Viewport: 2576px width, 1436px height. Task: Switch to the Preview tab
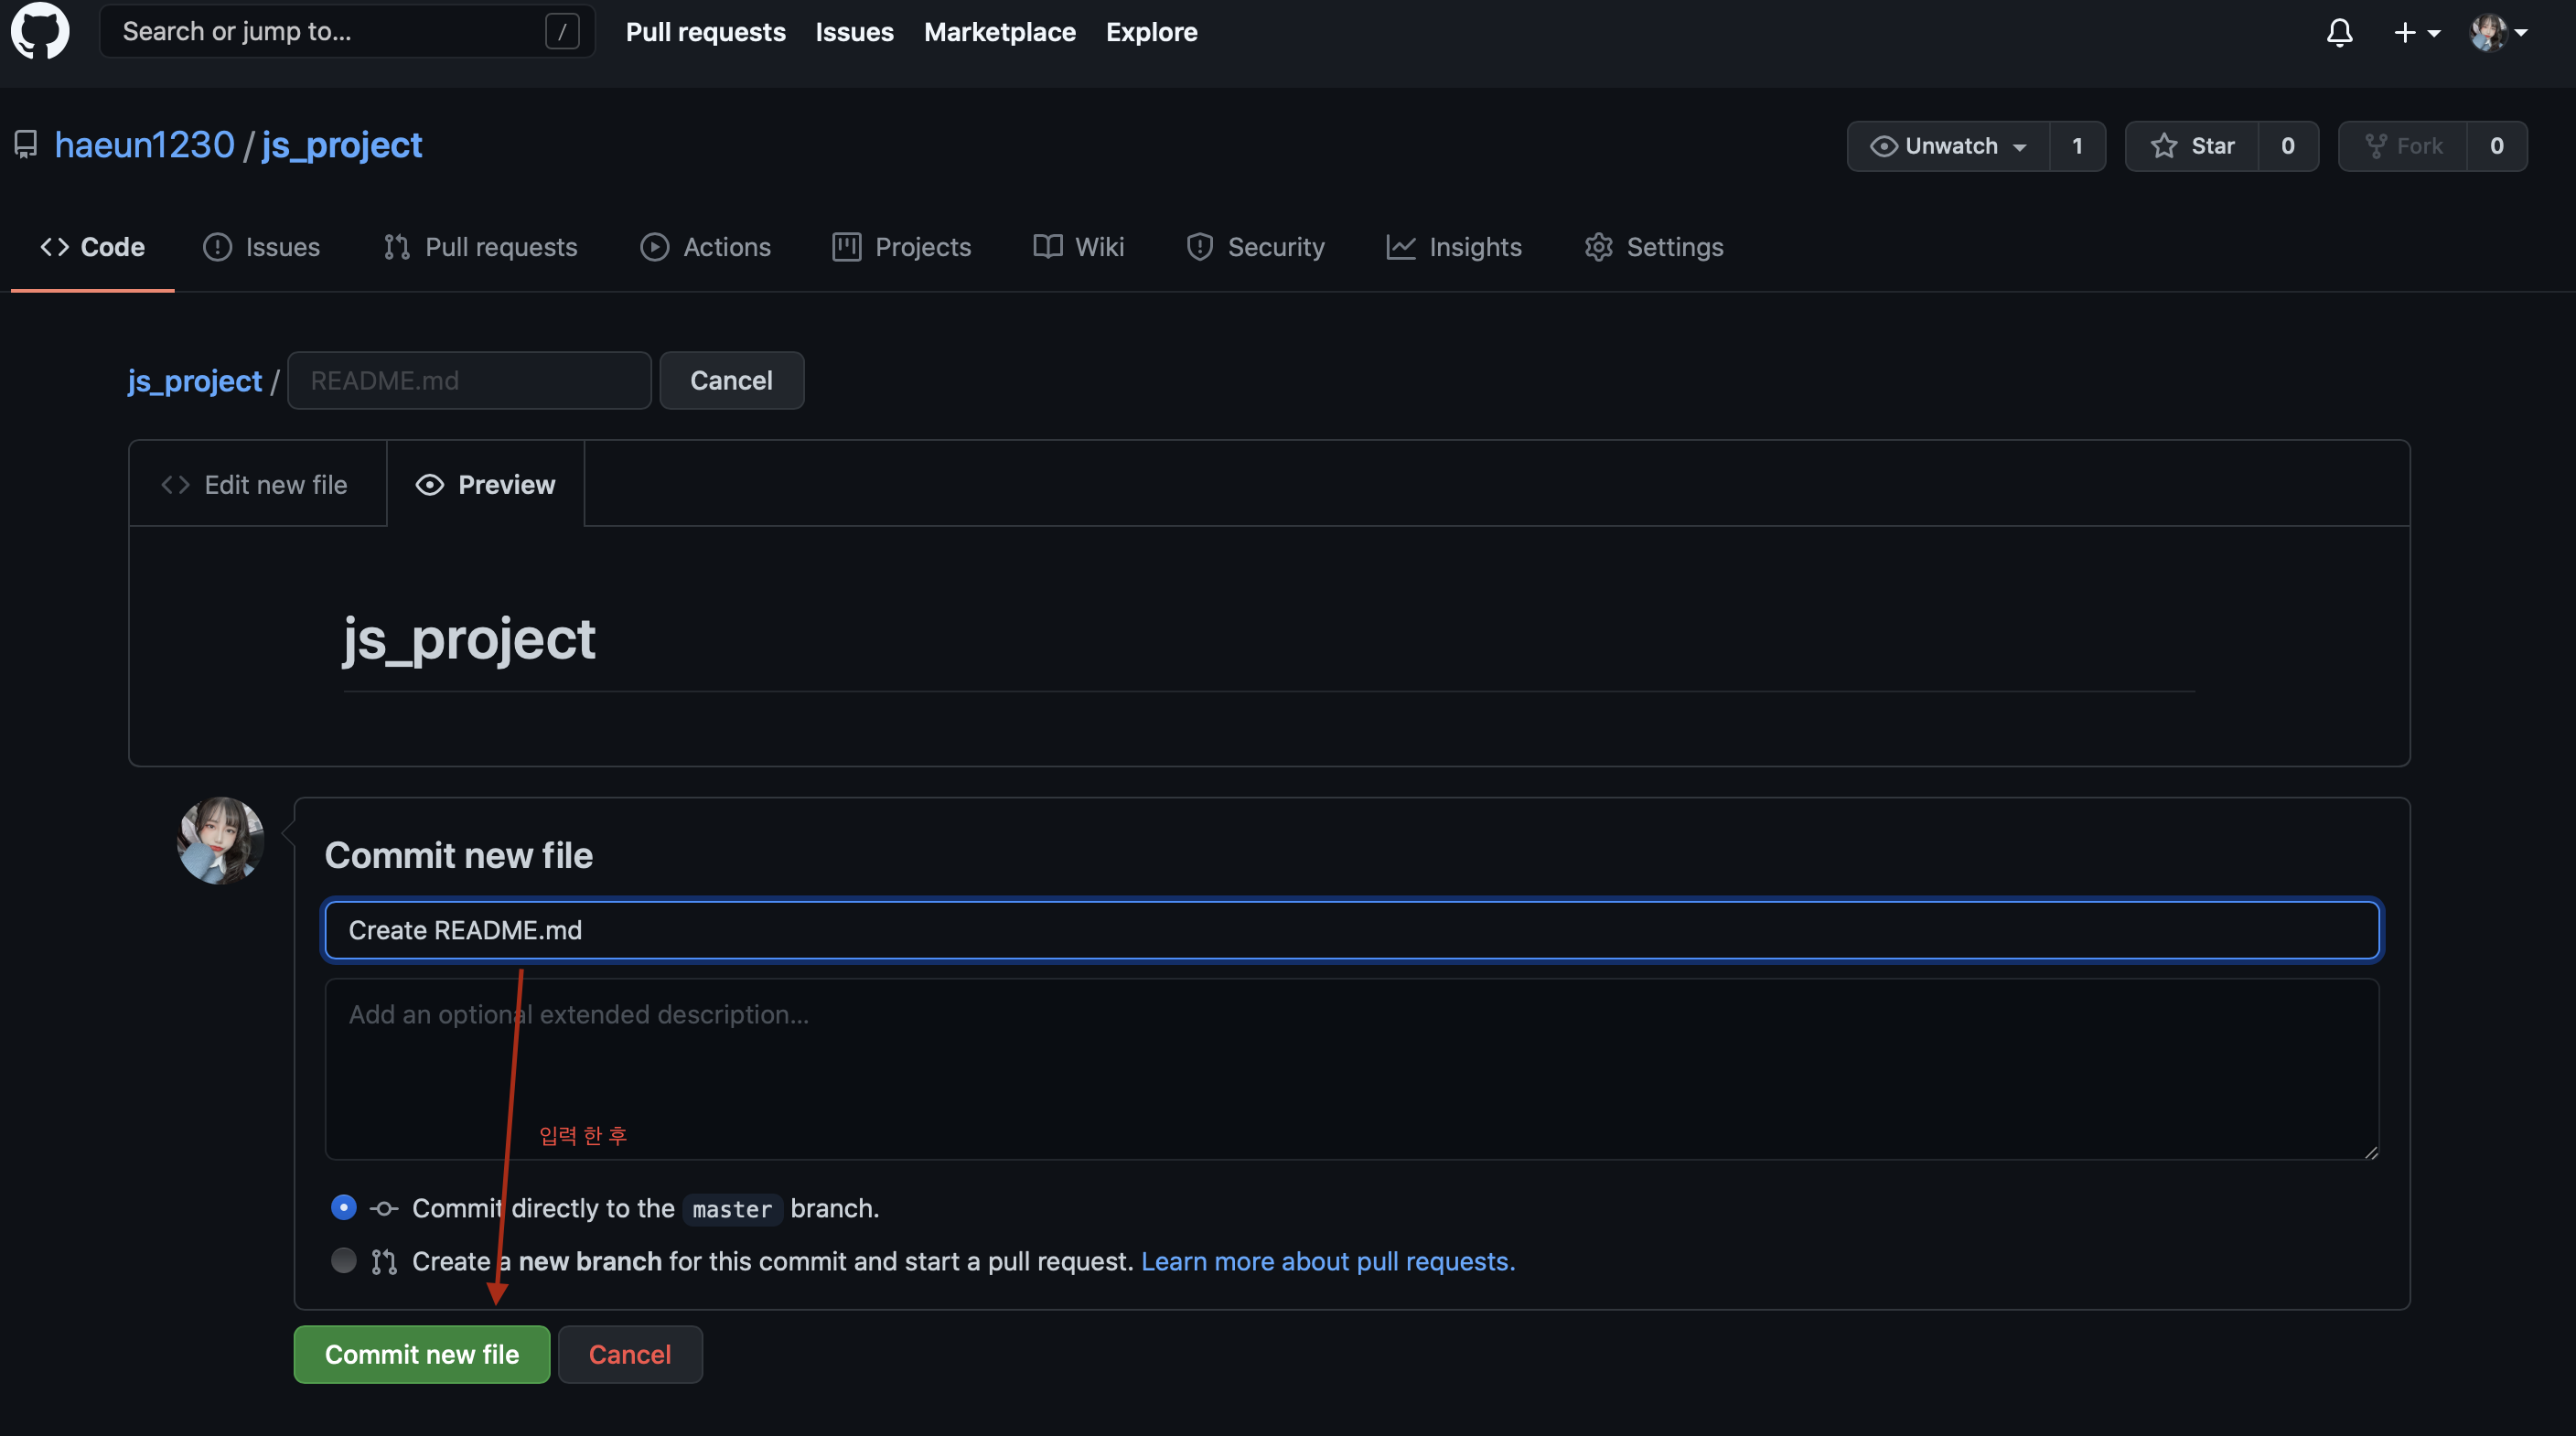click(485, 484)
